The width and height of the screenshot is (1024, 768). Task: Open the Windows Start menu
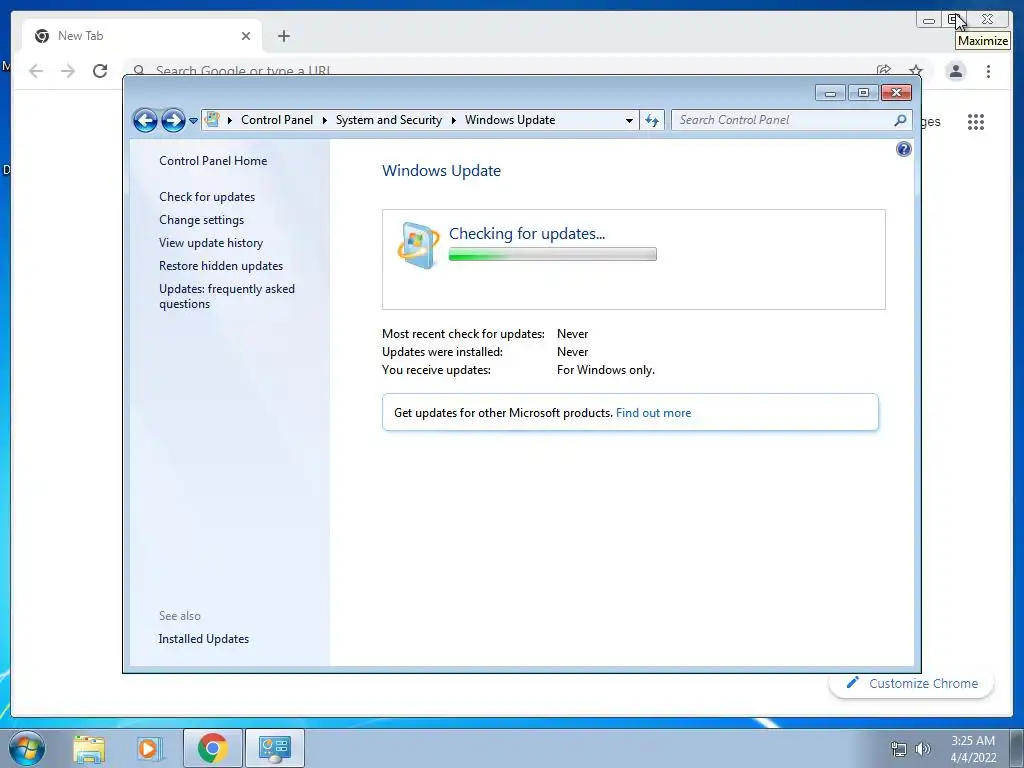click(27, 748)
